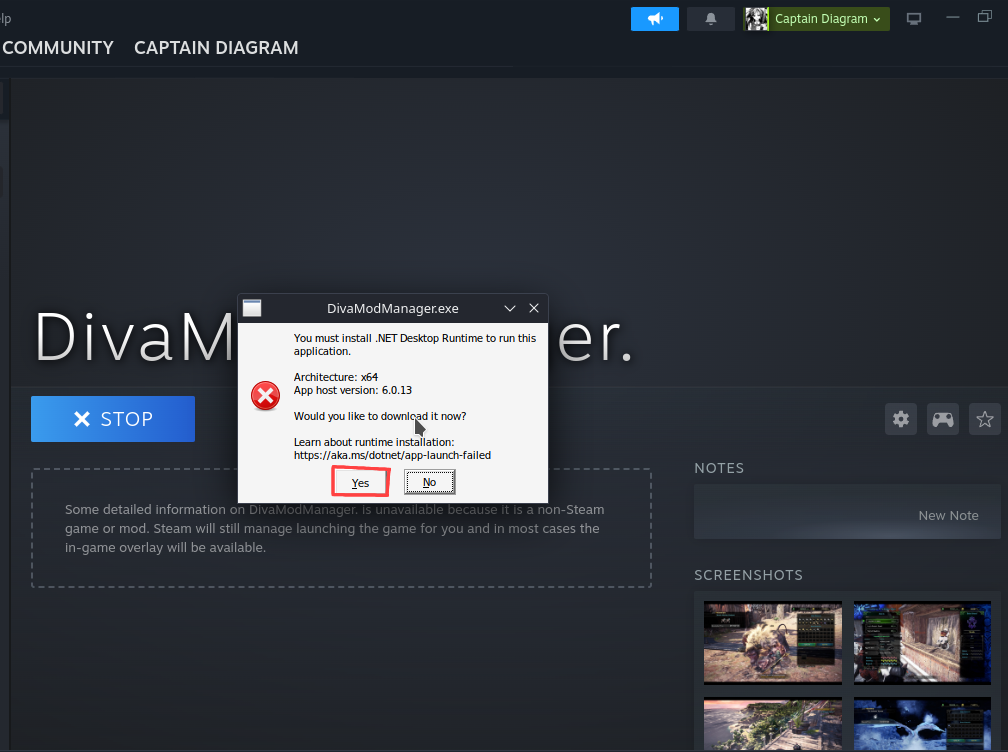Open the CAPTAIN DIAGRAM profile menu
Viewport: 1008px width, 752px height.
[x=216, y=48]
